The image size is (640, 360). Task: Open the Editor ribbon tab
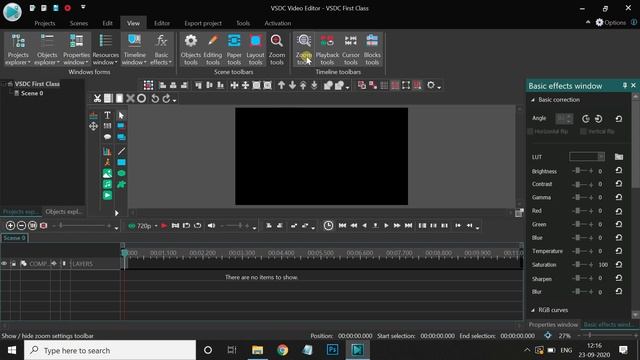pos(162,23)
